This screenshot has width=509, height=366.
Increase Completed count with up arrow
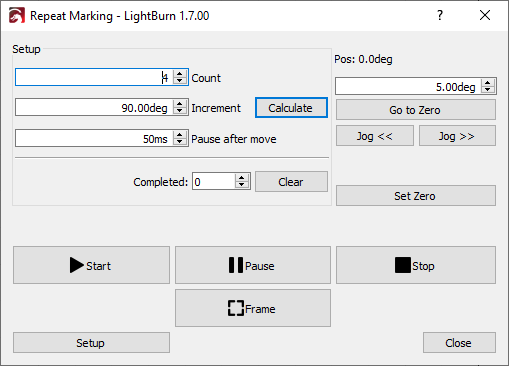(242, 178)
